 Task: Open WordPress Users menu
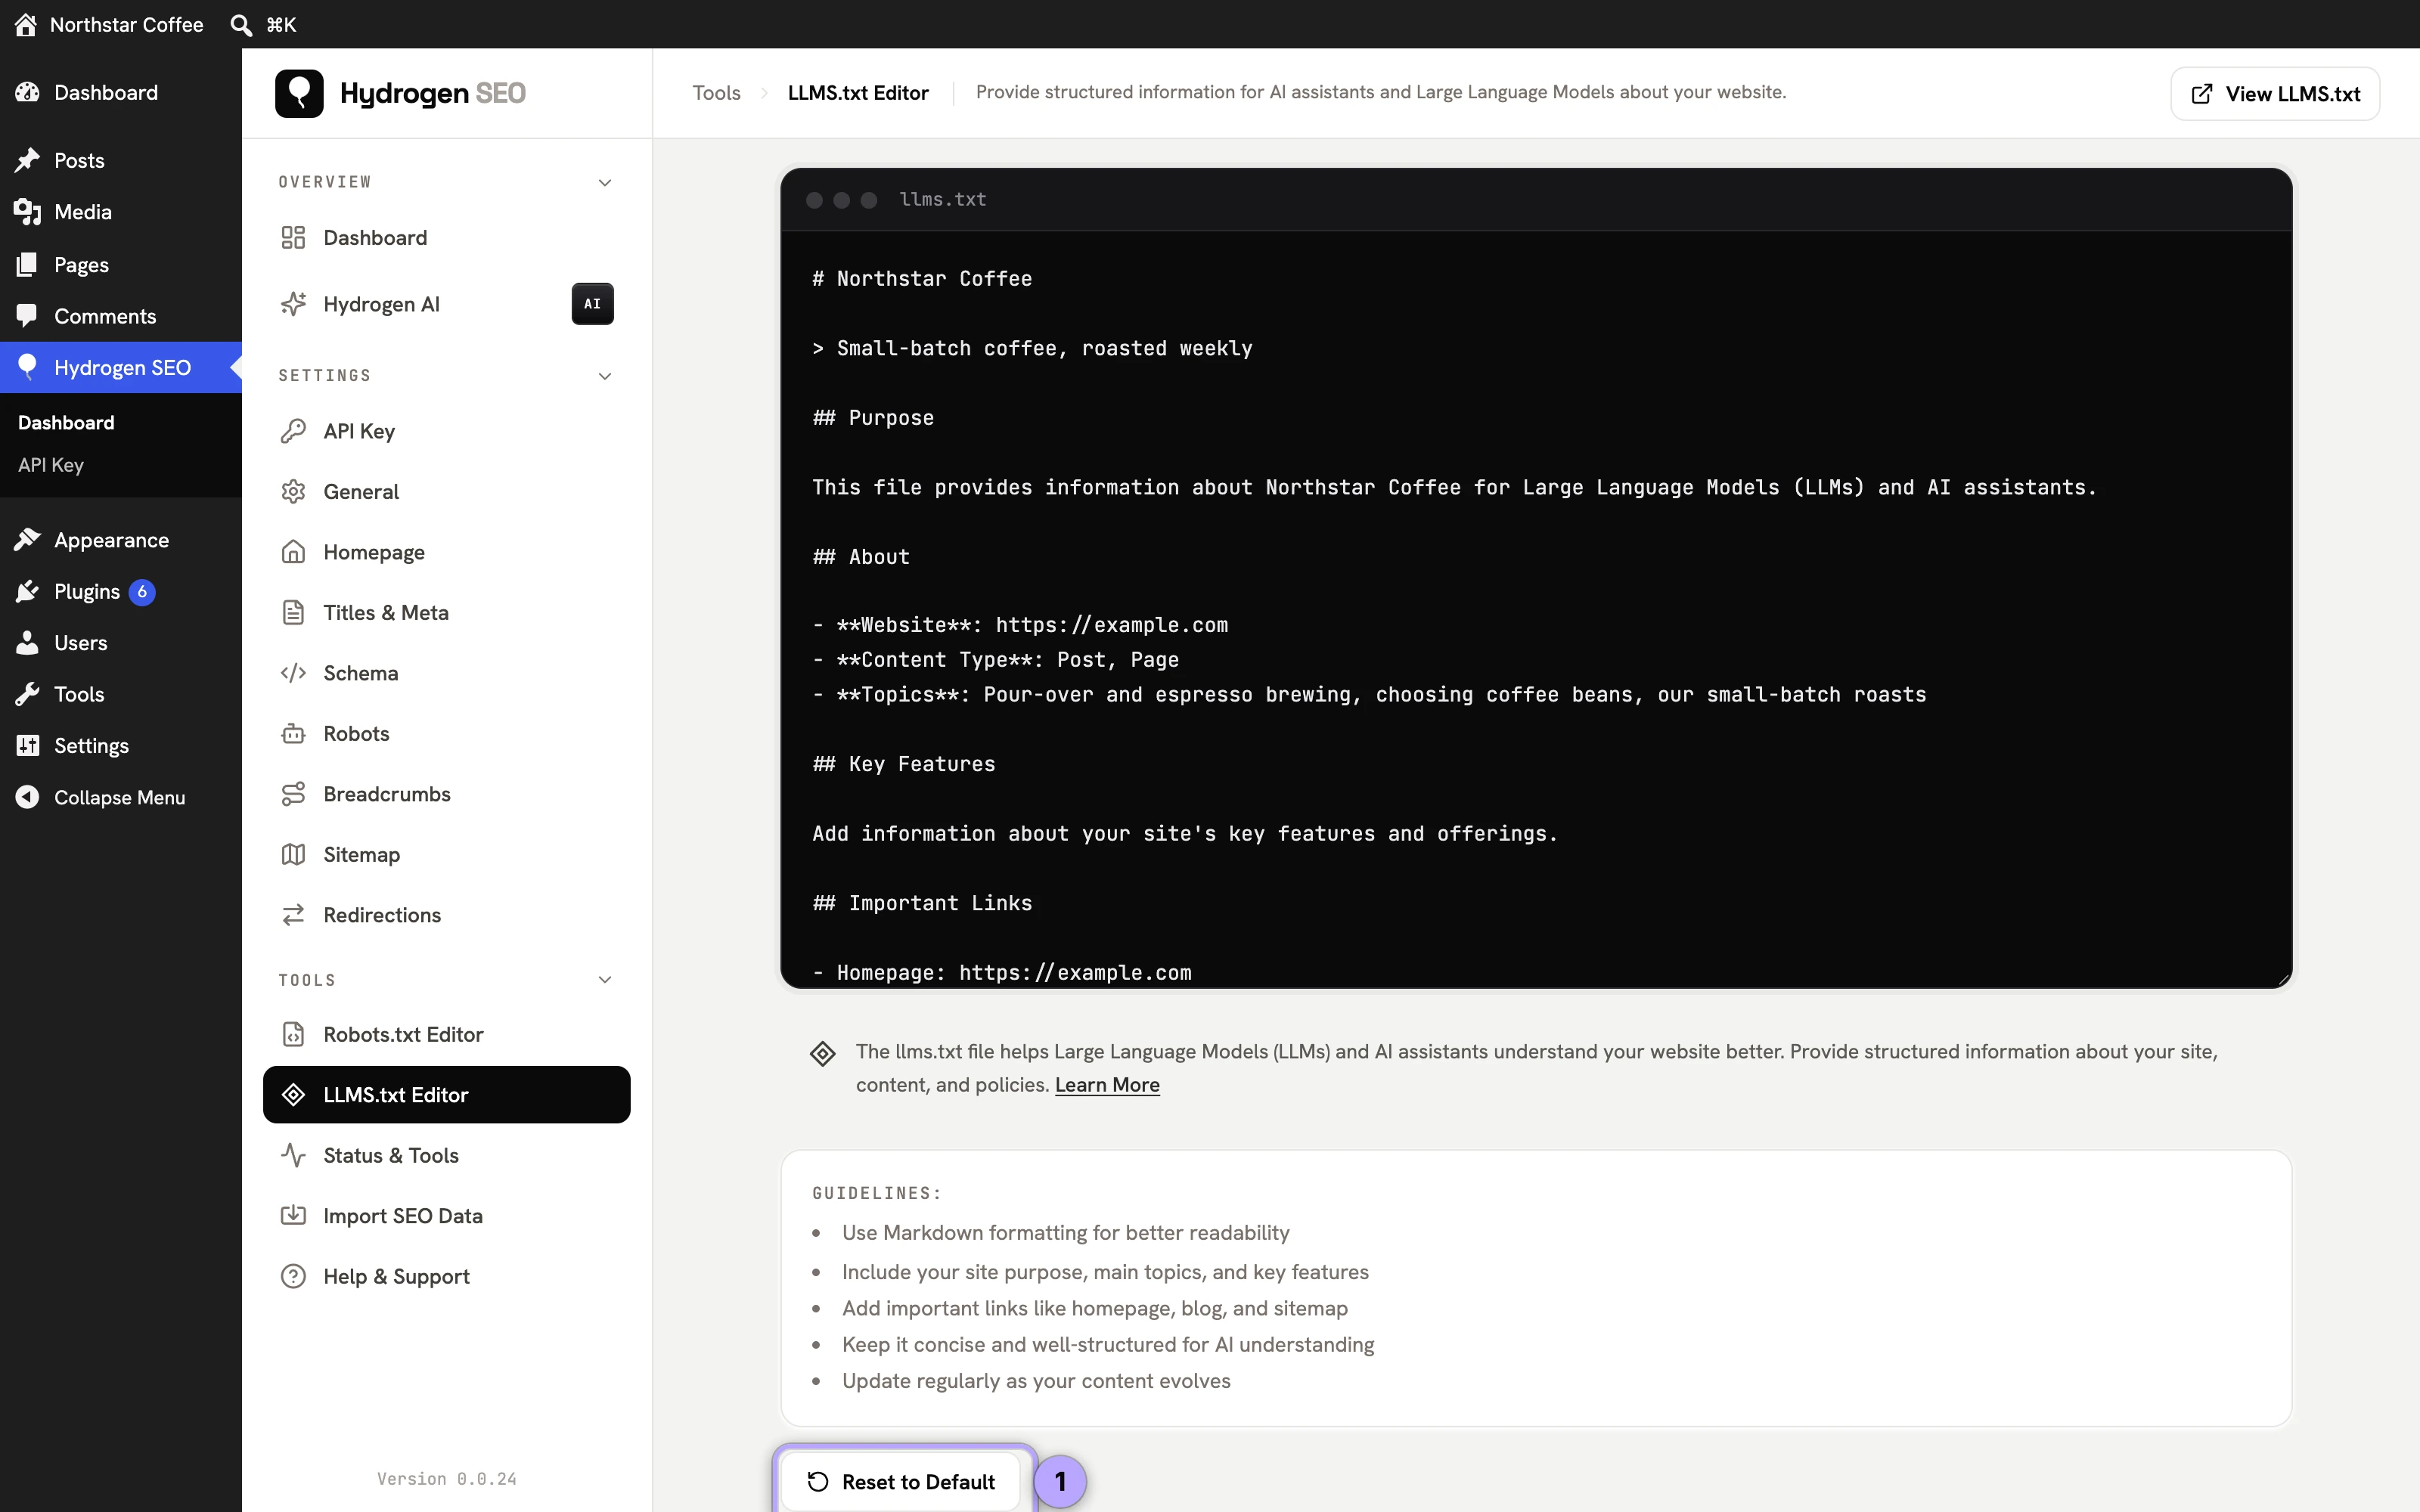[121, 643]
